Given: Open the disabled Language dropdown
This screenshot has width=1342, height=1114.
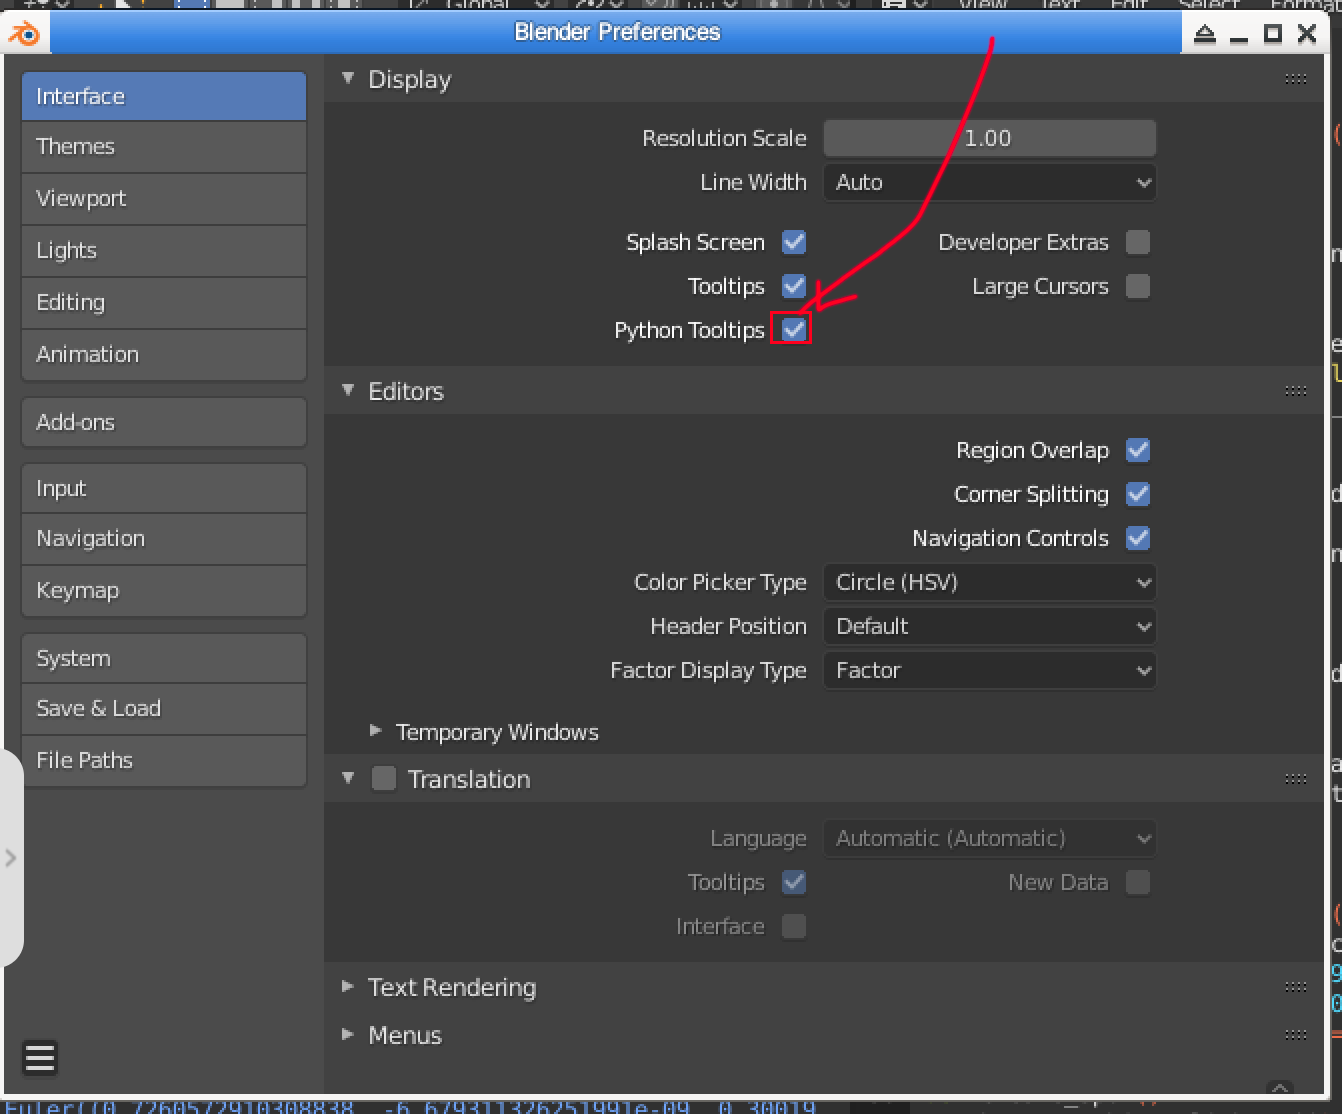Looking at the screenshot, I should pos(990,838).
